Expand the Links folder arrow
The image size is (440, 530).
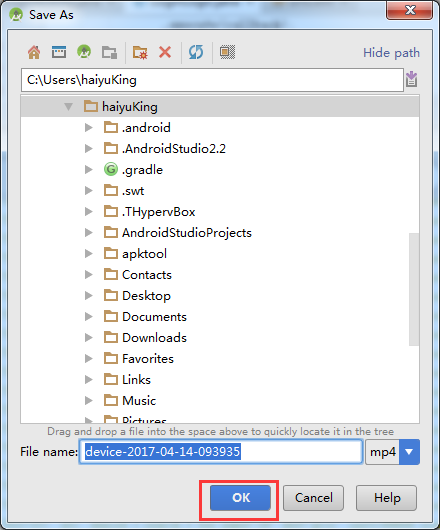[89, 380]
